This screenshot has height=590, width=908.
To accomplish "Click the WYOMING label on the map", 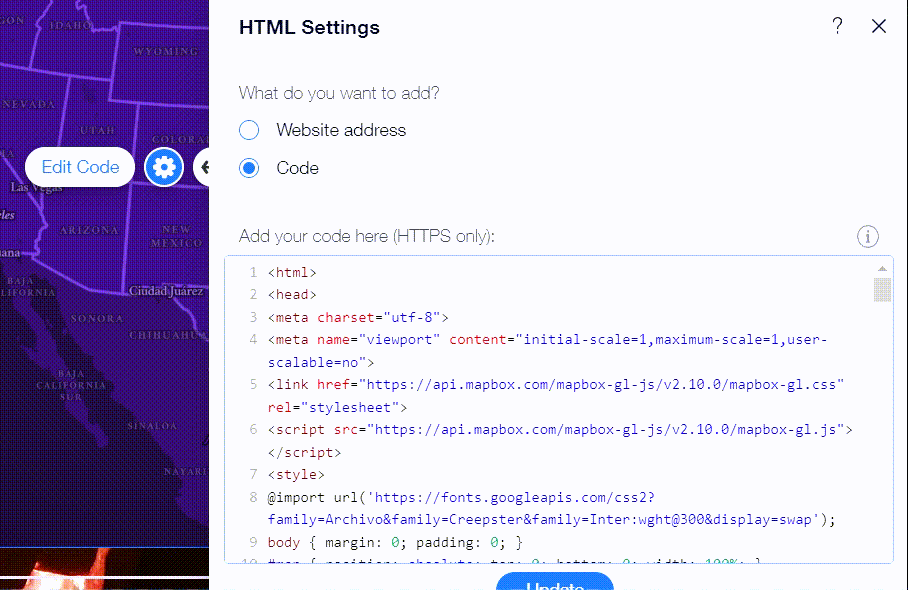I will (166, 52).
